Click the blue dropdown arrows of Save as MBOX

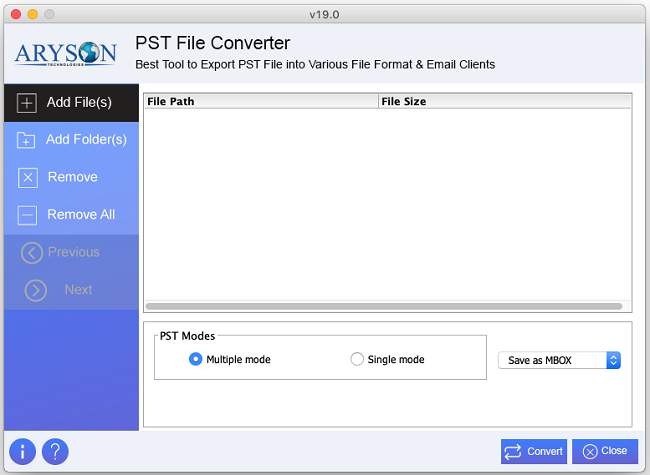point(614,360)
